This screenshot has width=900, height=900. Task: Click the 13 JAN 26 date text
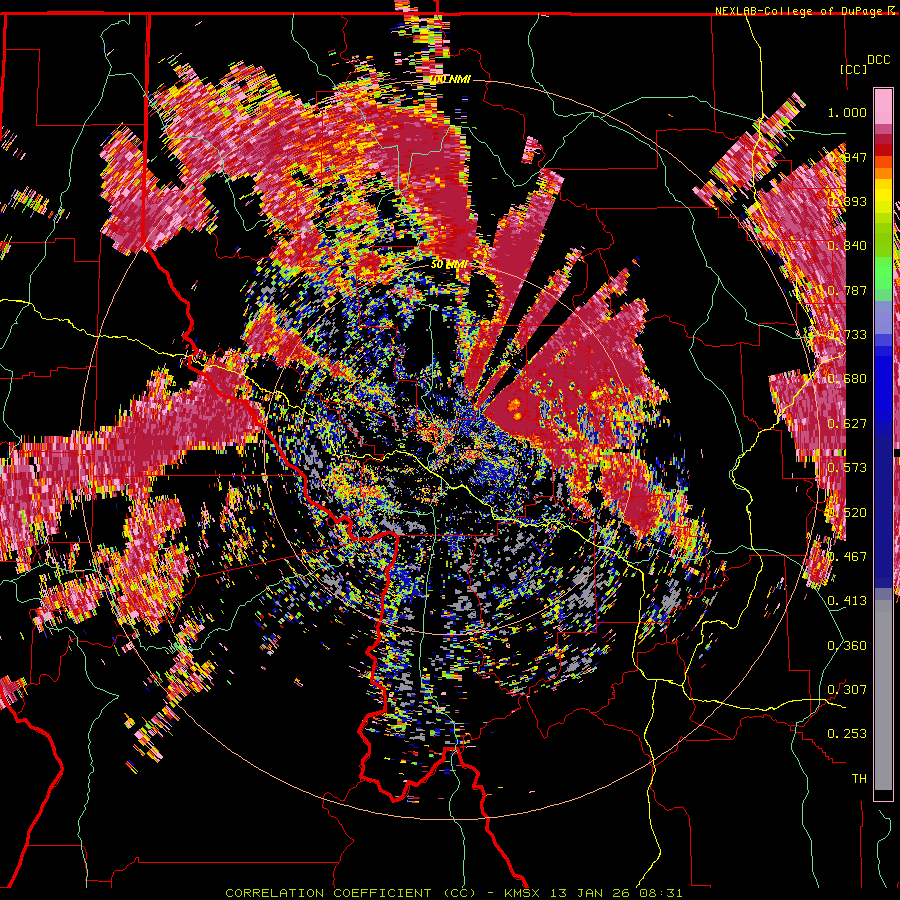click(x=589, y=893)
